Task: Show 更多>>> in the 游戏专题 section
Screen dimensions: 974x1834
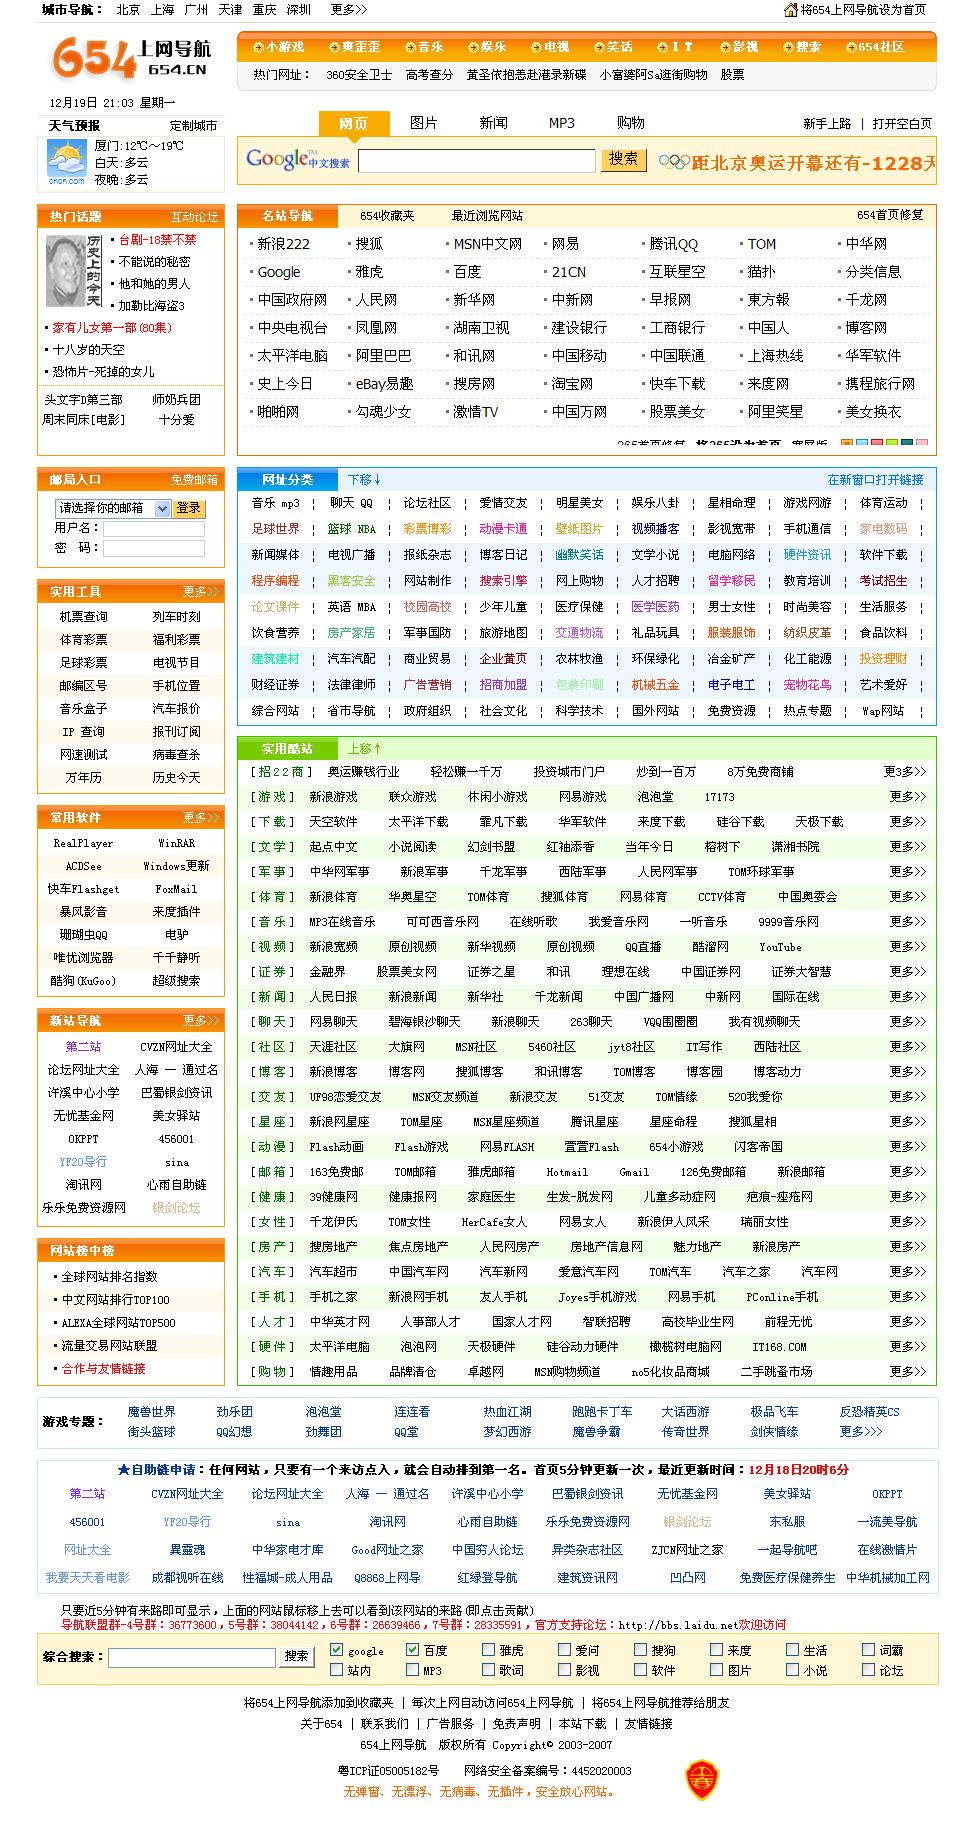Action: point(861,1431)
